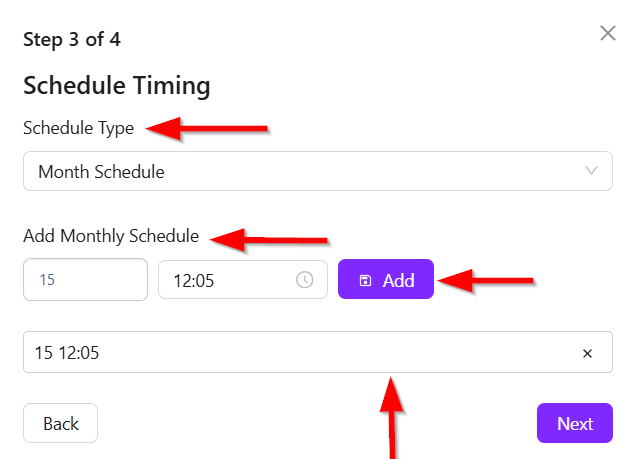Screen dimensions: 636x459
Task: Click the Schedule Type label
Action: pos(79,129)
